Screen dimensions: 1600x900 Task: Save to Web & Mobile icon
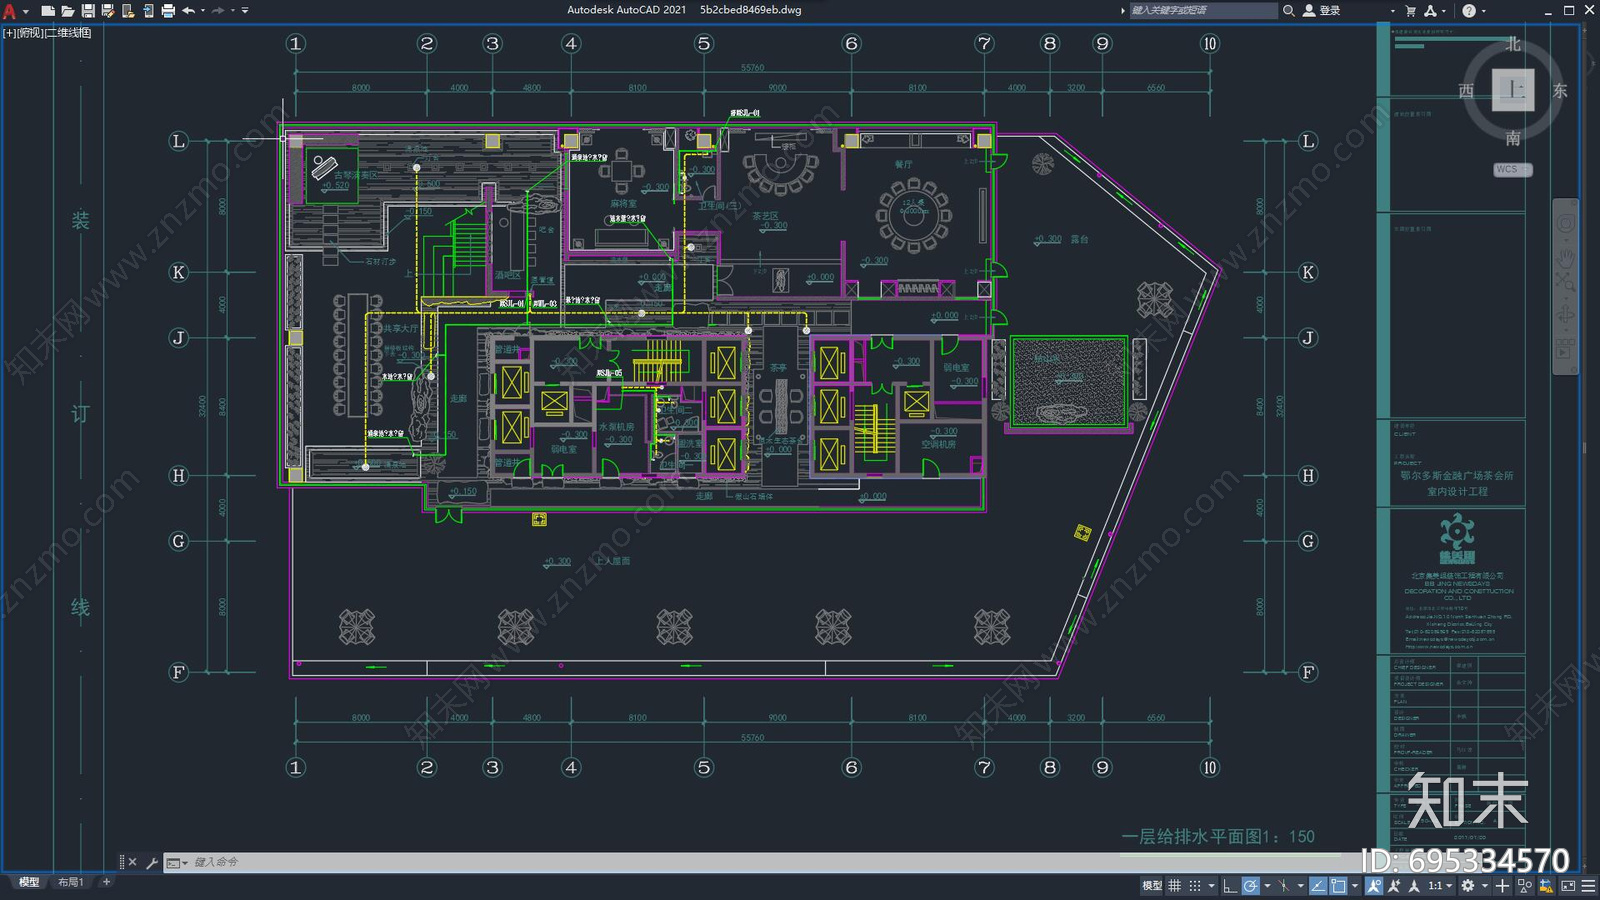pos(148,11)
